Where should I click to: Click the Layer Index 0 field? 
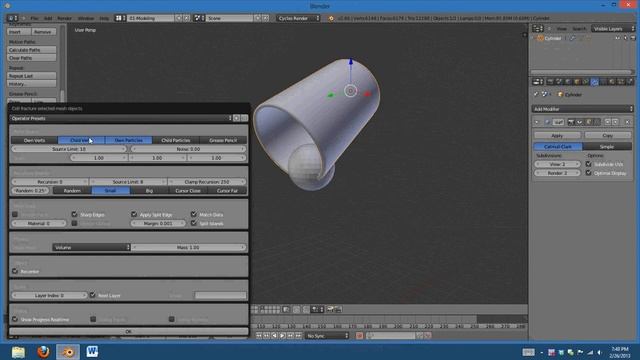[49, 295]
